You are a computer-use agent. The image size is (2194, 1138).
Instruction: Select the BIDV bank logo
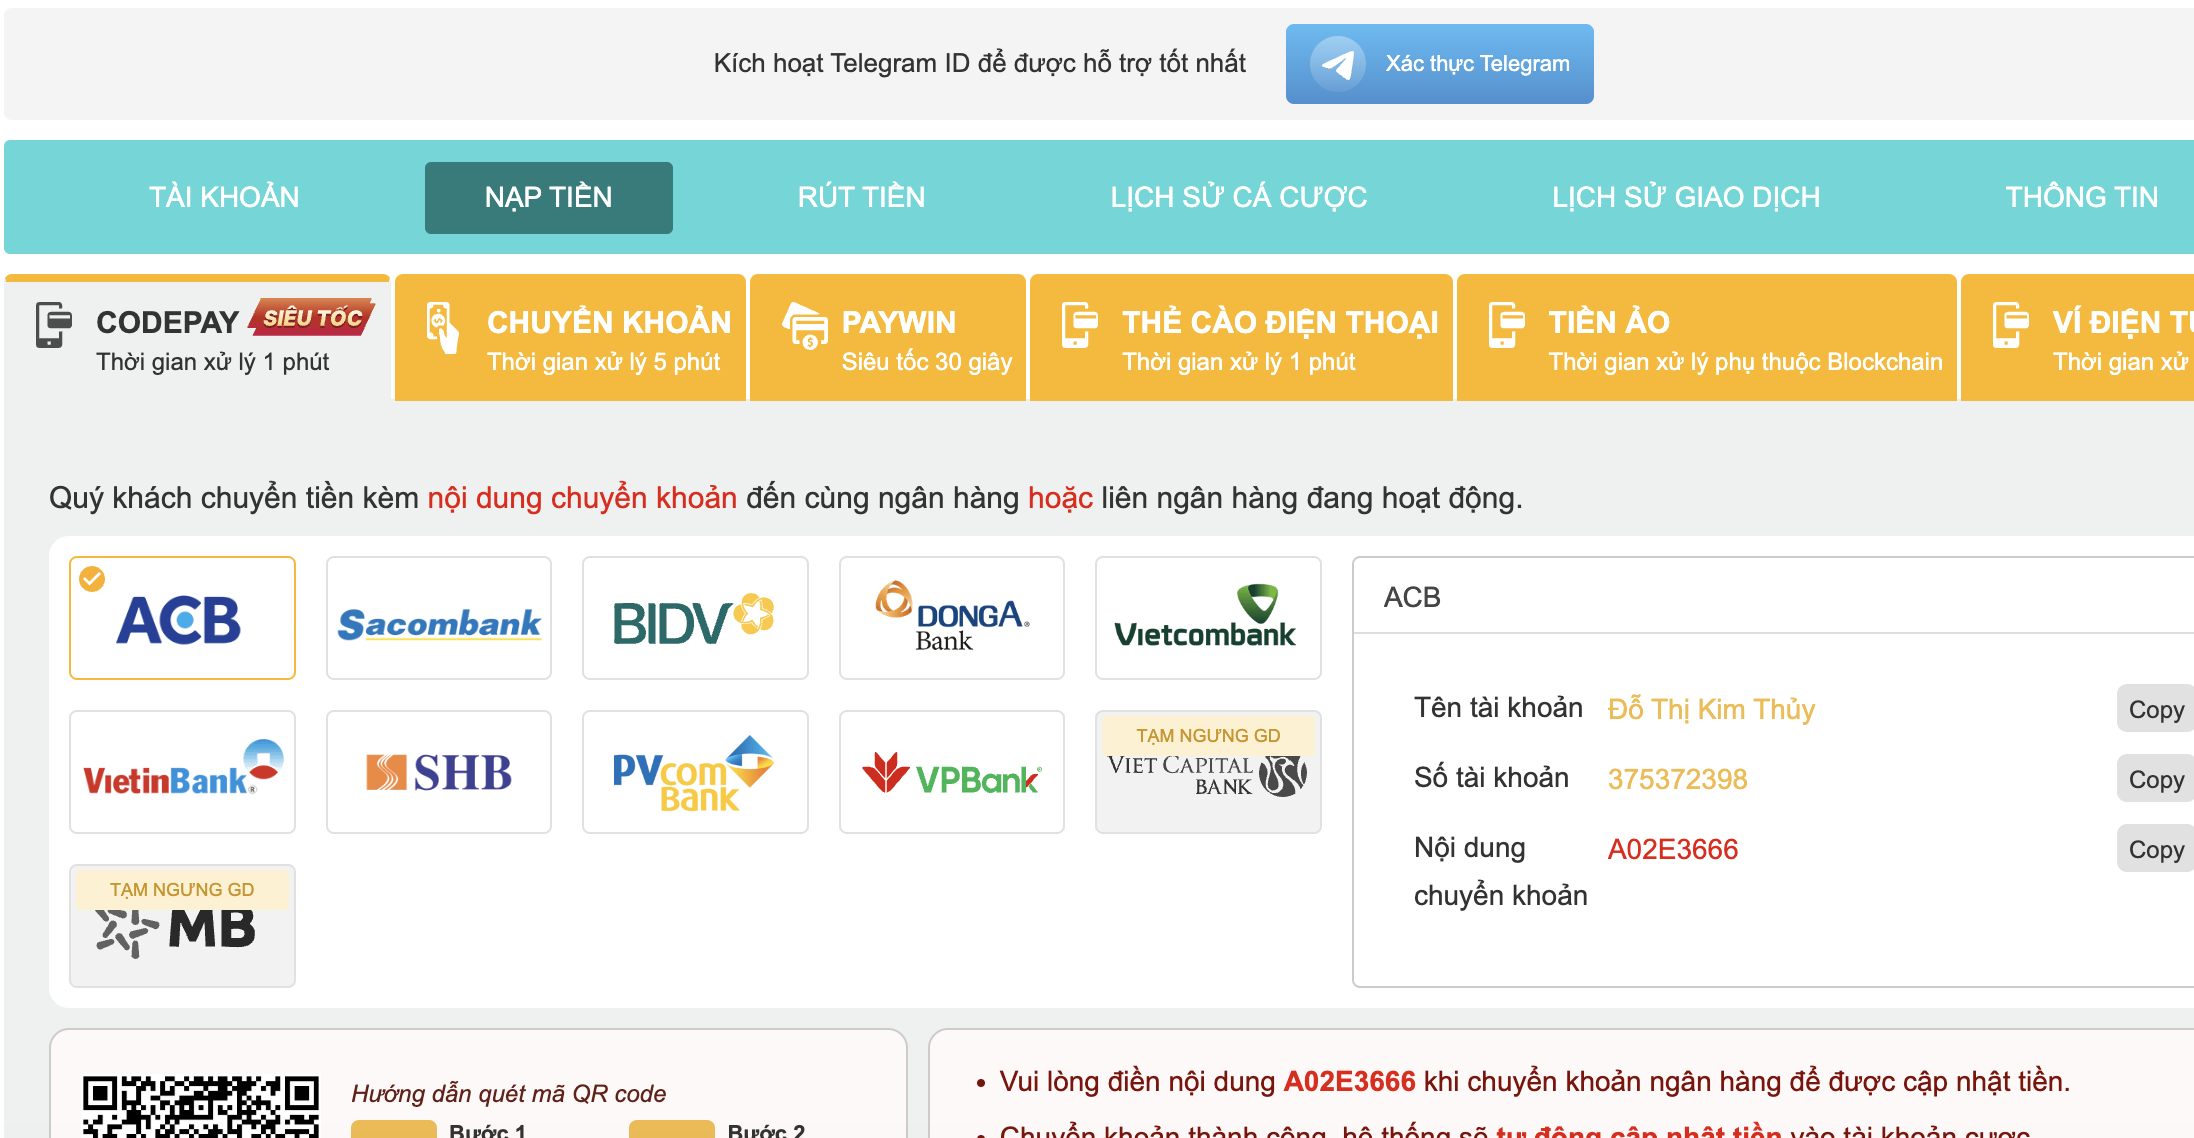point(694,618)
